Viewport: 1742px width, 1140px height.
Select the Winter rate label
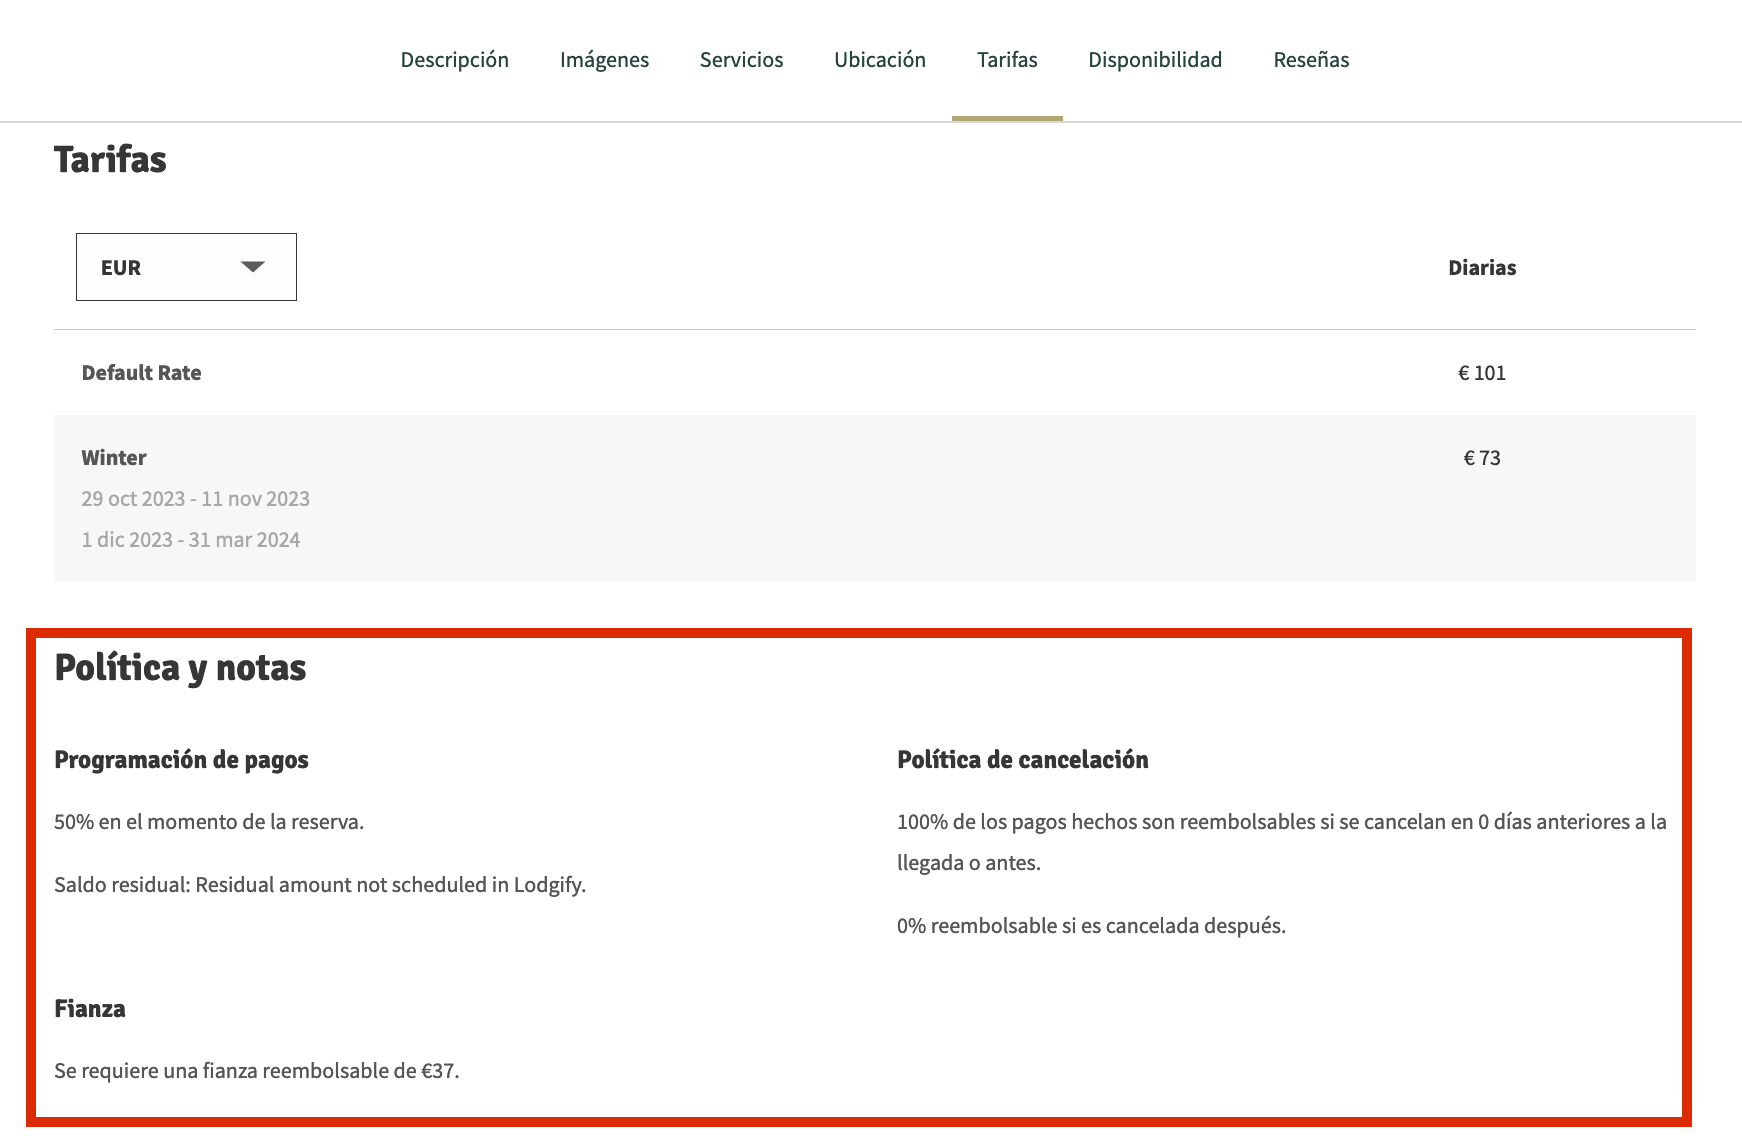coord(114,458)
